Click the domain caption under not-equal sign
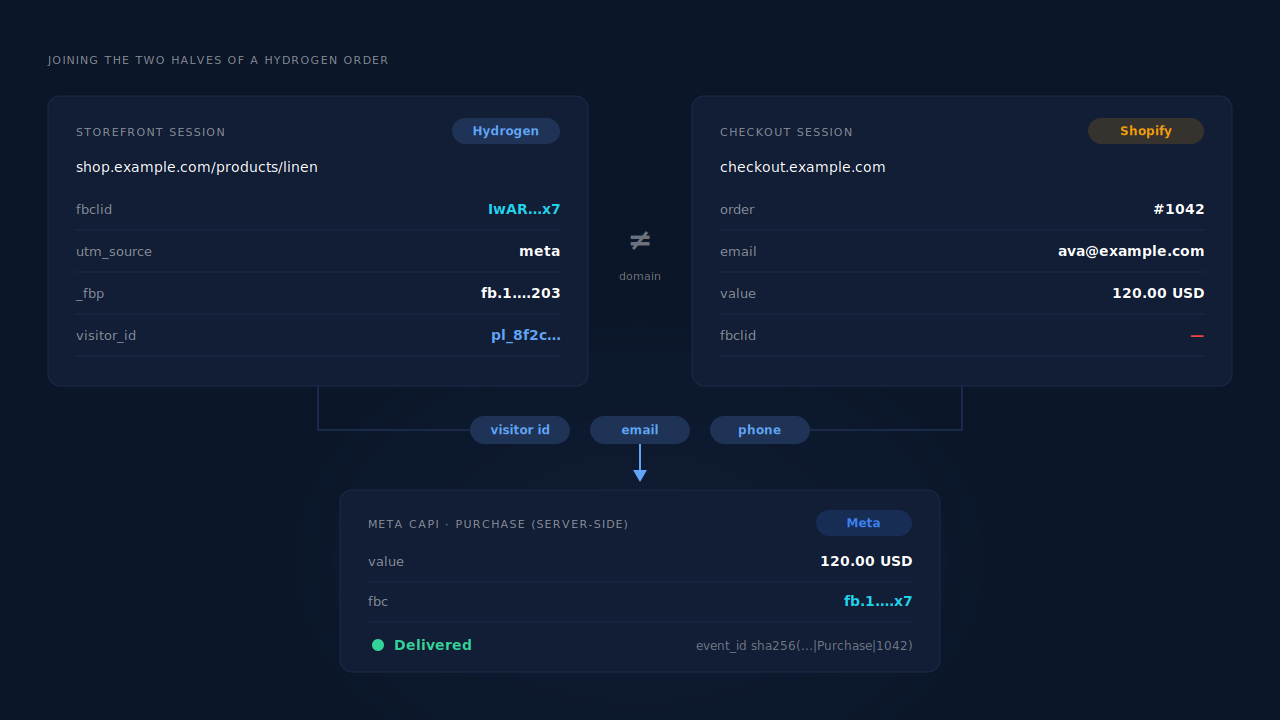The height and width of the screenshot is (720, 1280). 640,276
